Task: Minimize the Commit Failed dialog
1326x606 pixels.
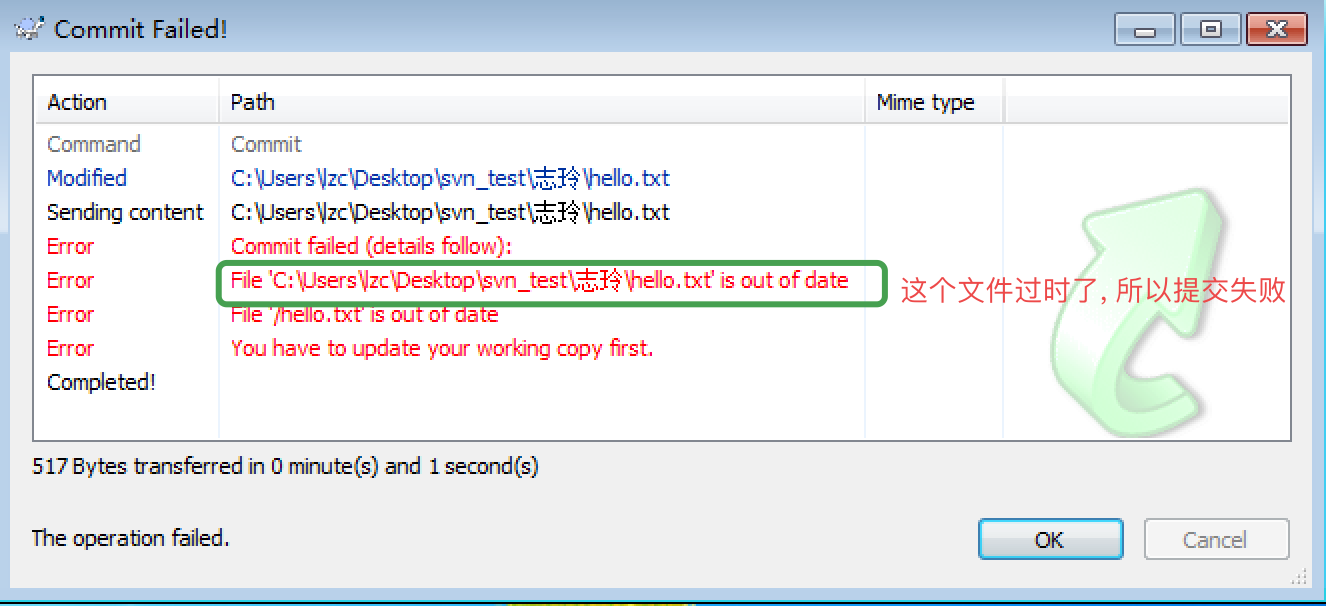Action: click(1145, 29)
